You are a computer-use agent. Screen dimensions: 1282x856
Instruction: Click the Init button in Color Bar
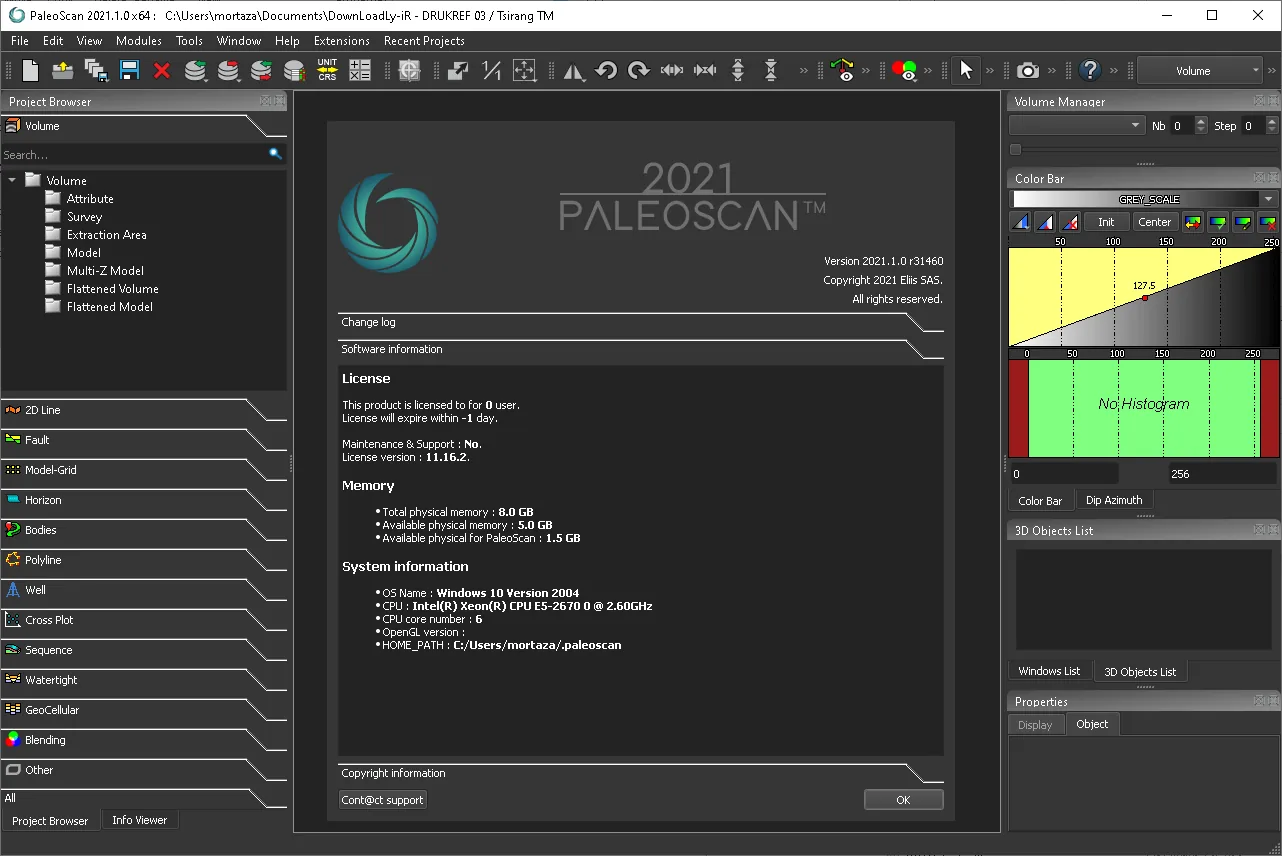(x=1106, y=222)
